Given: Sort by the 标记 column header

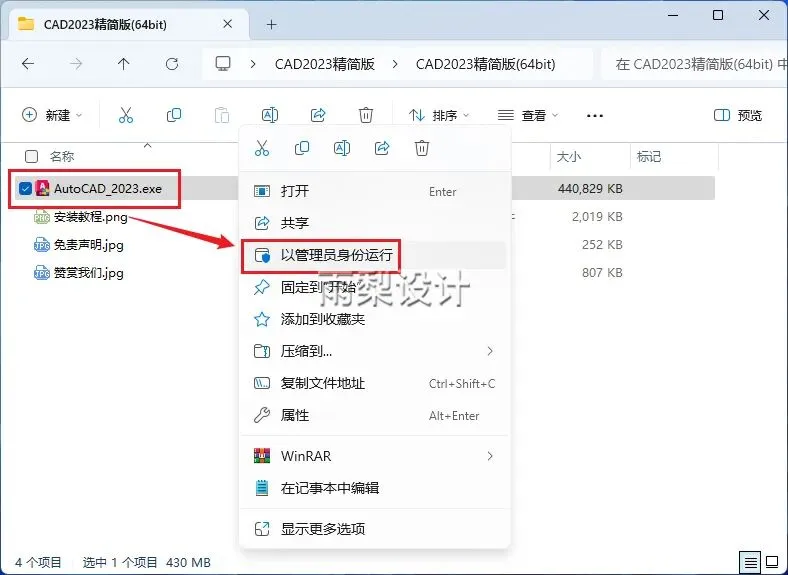Looking at the screenshot, I should [649, 157].
